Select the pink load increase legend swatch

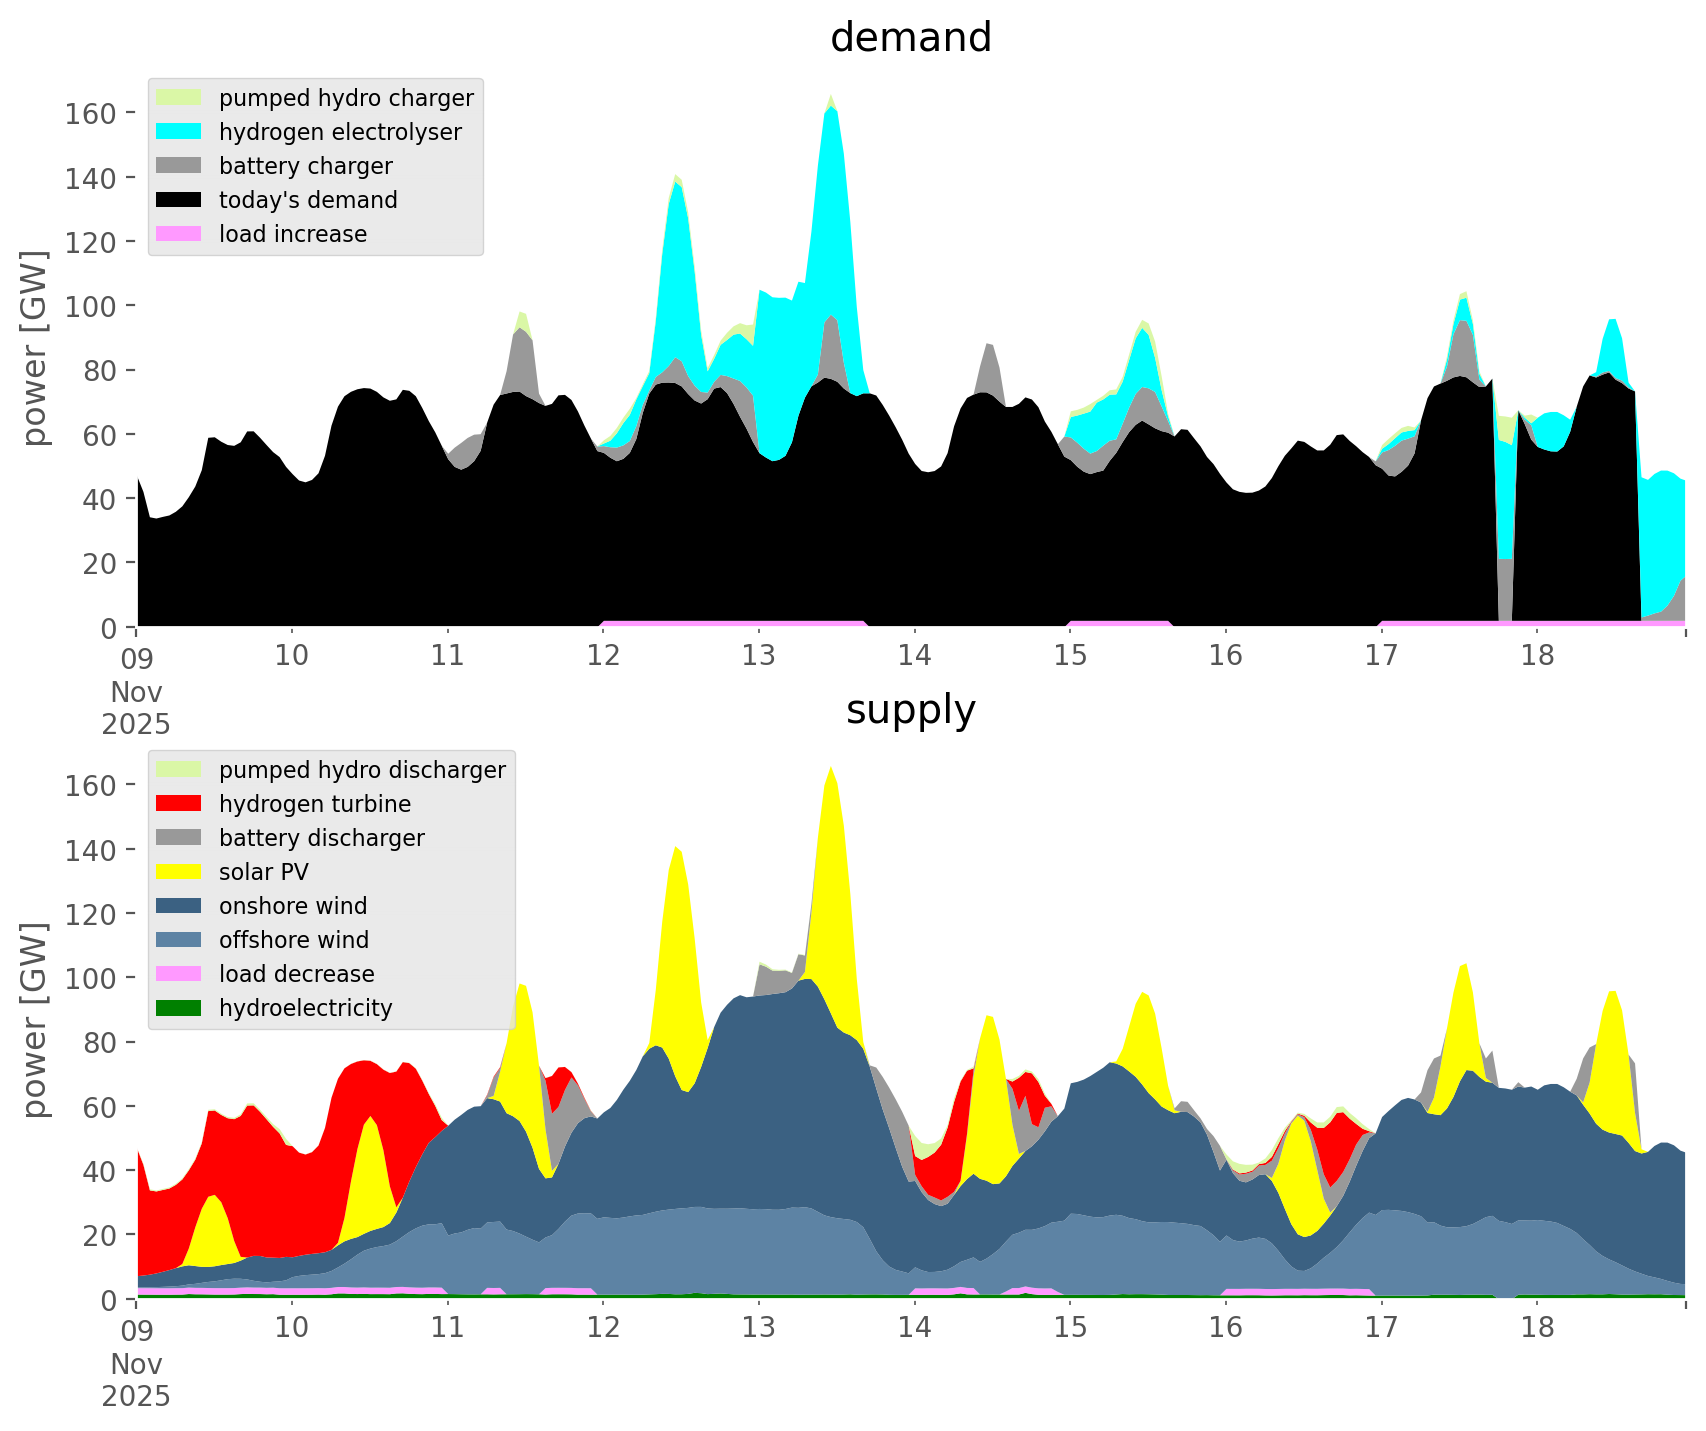(x=179, y=234)
